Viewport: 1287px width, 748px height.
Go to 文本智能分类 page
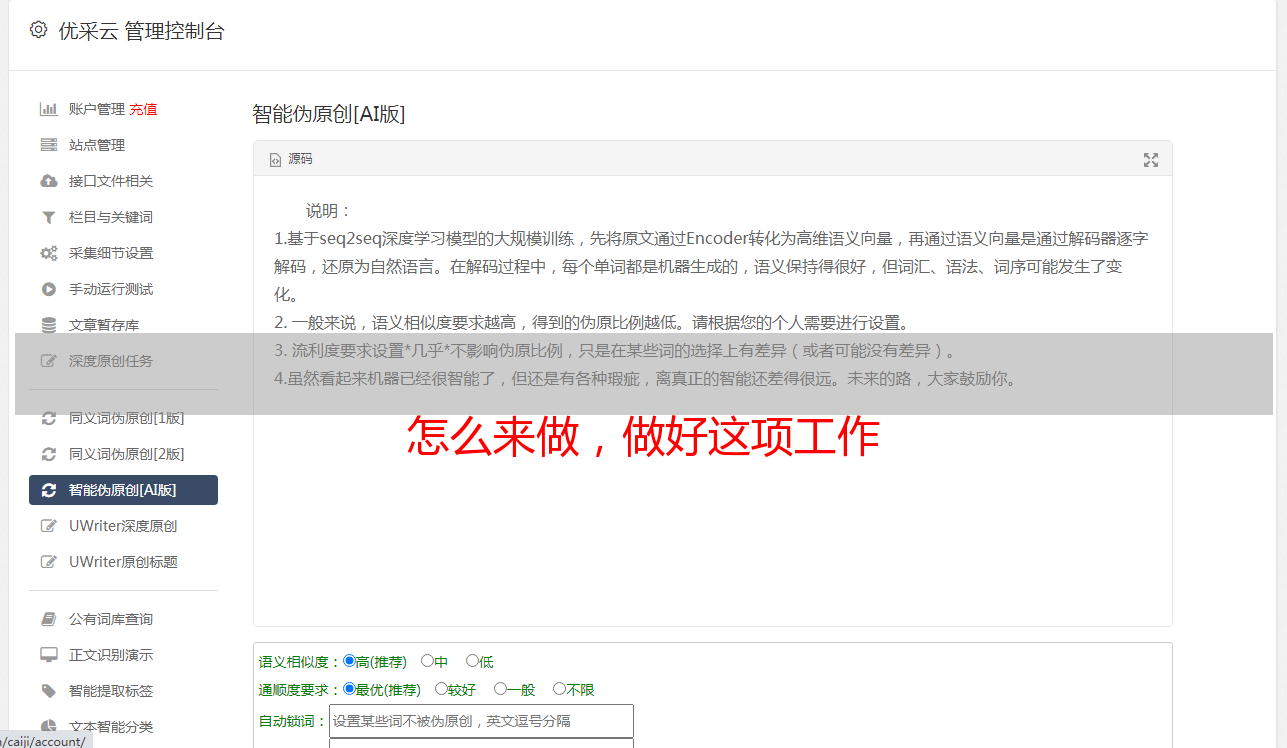(111, 727)
